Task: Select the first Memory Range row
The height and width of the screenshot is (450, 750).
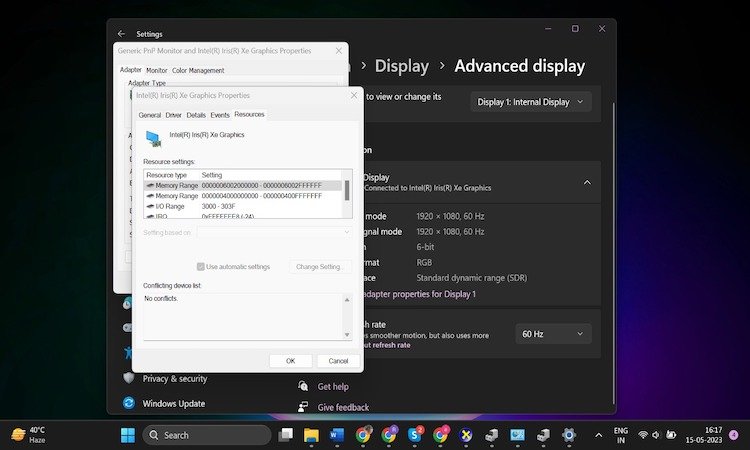Action: point(243,186)
